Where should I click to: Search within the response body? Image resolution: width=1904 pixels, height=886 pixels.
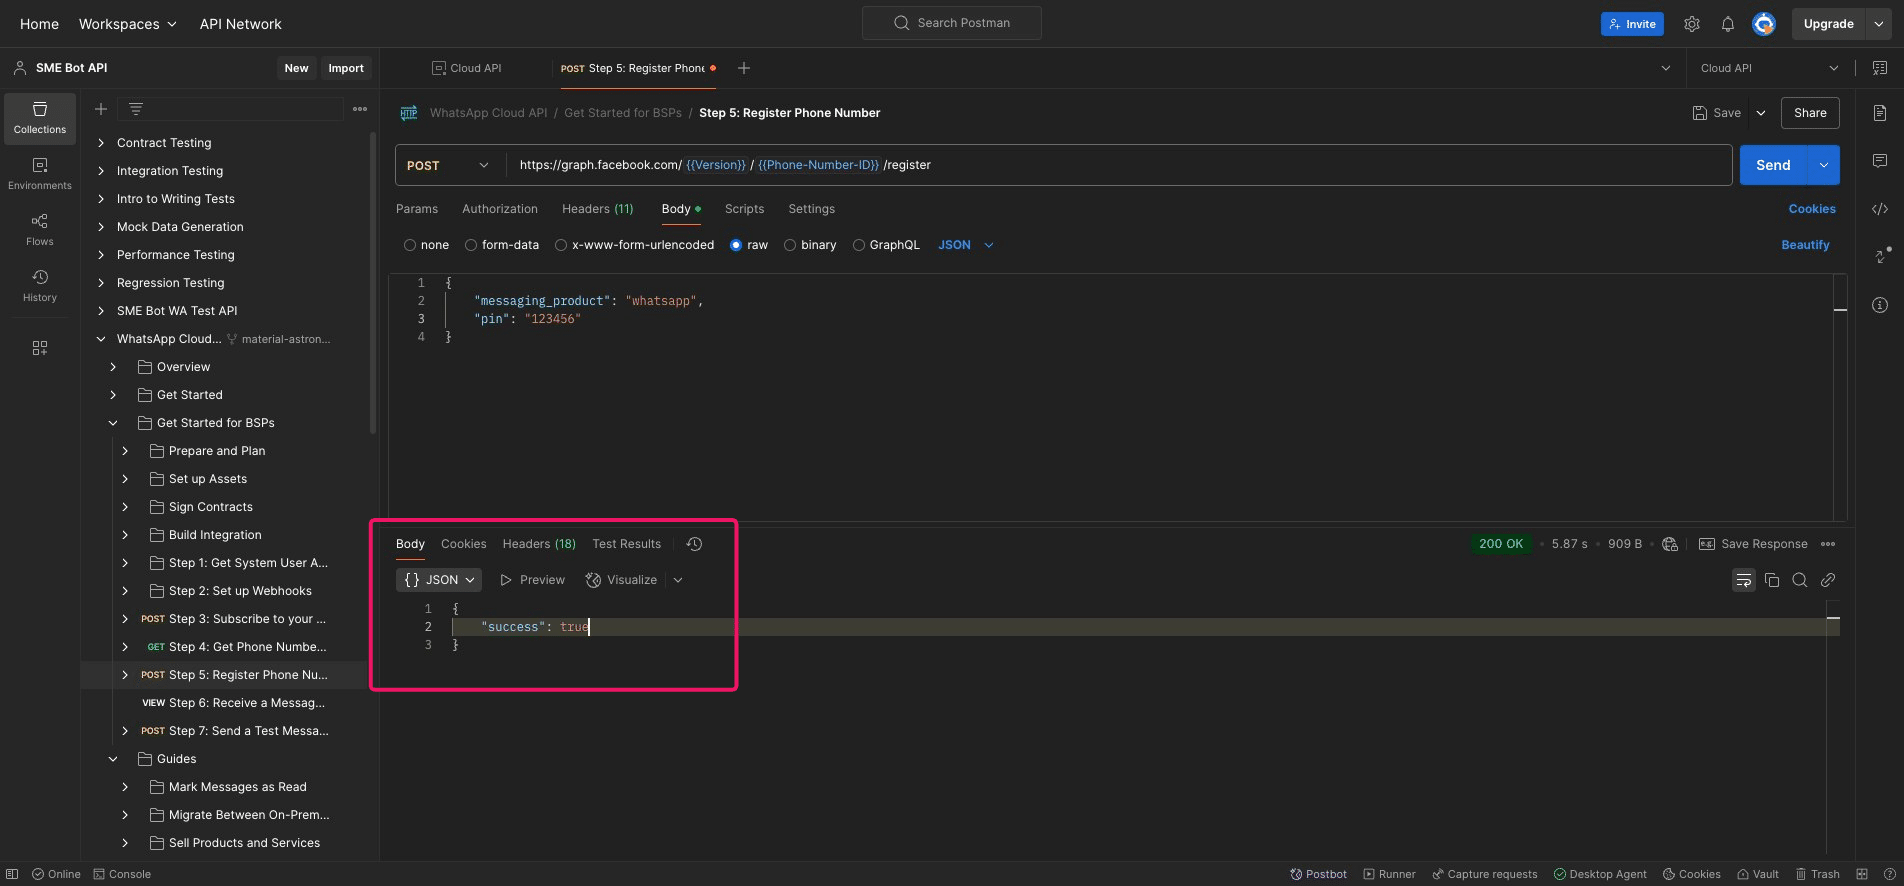point(1800,580)
